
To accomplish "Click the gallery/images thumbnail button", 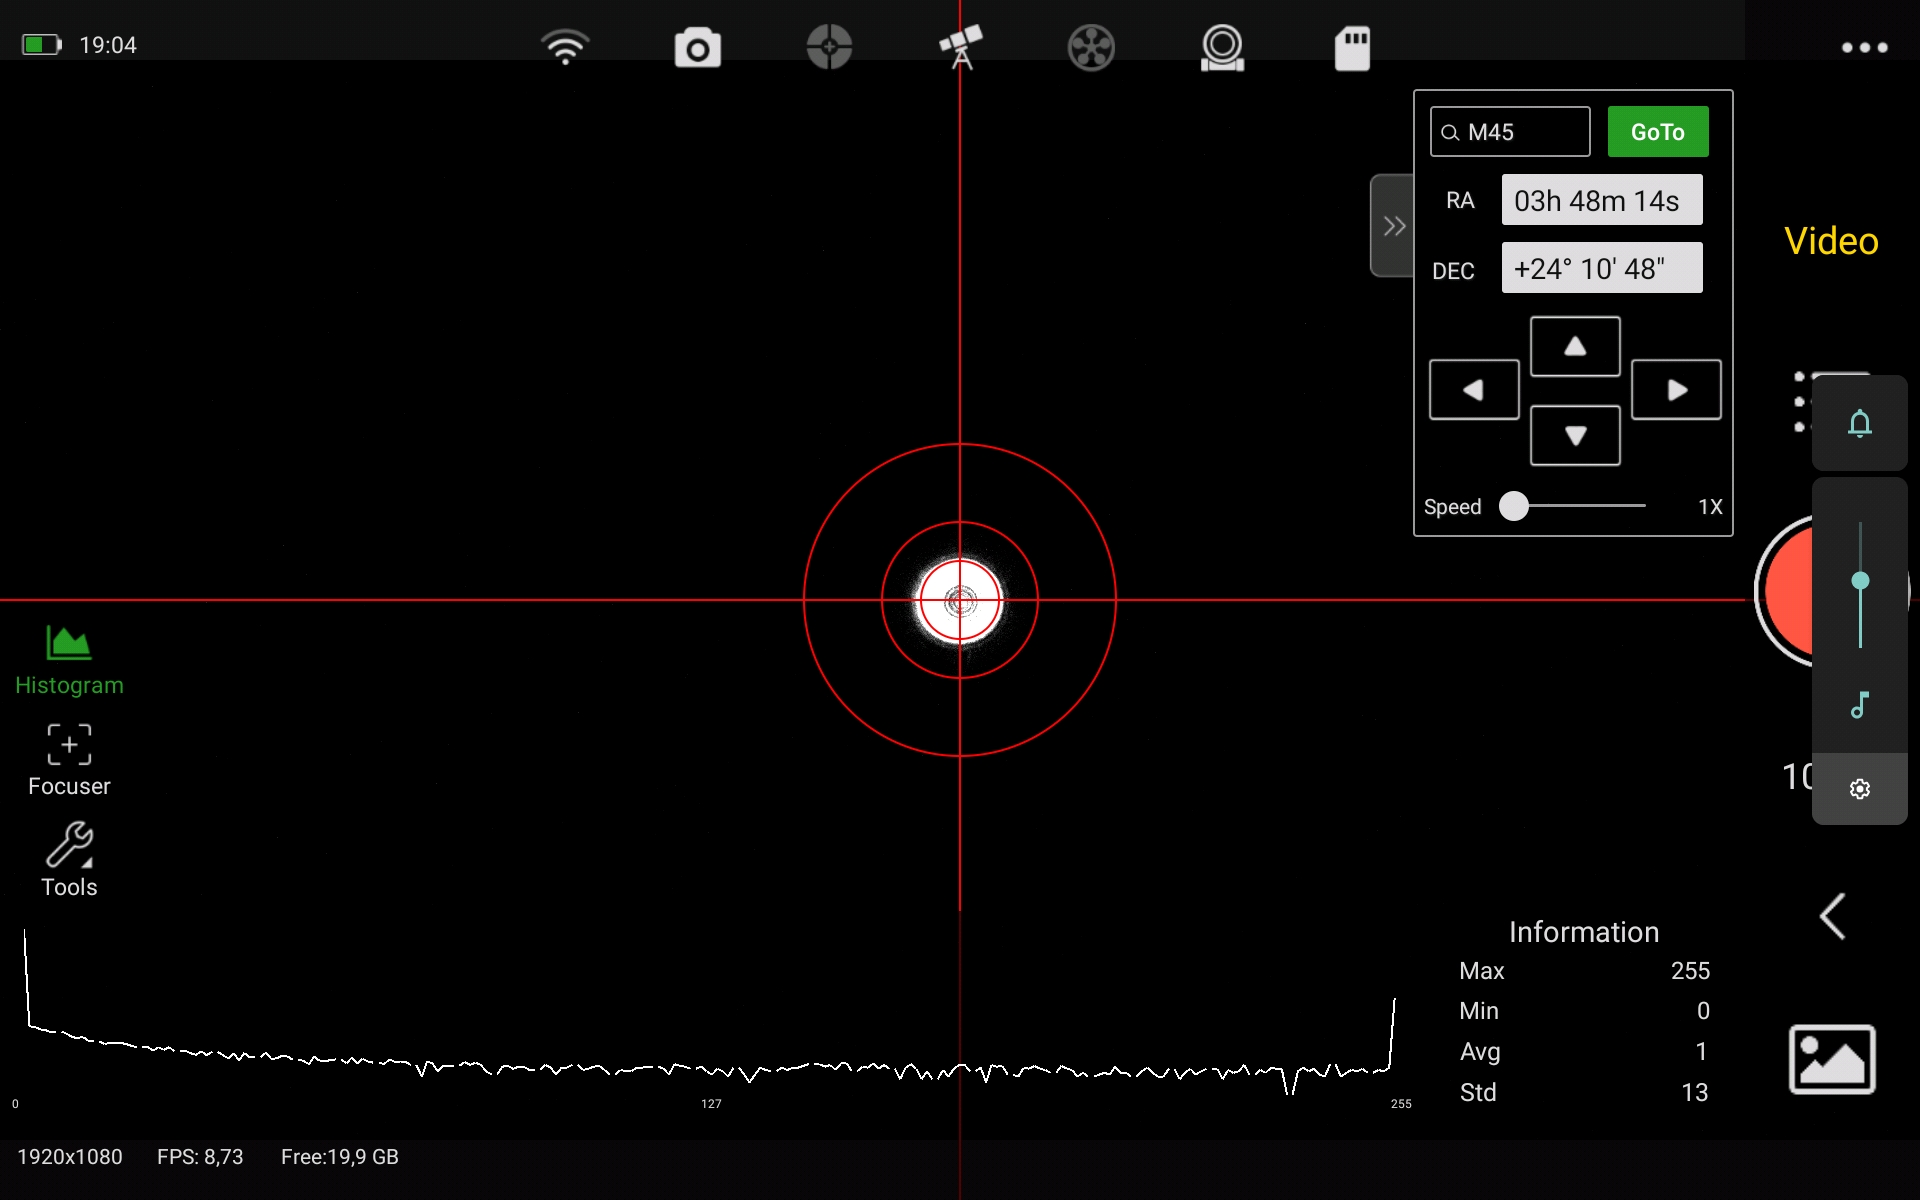I will [1833, 1059].
